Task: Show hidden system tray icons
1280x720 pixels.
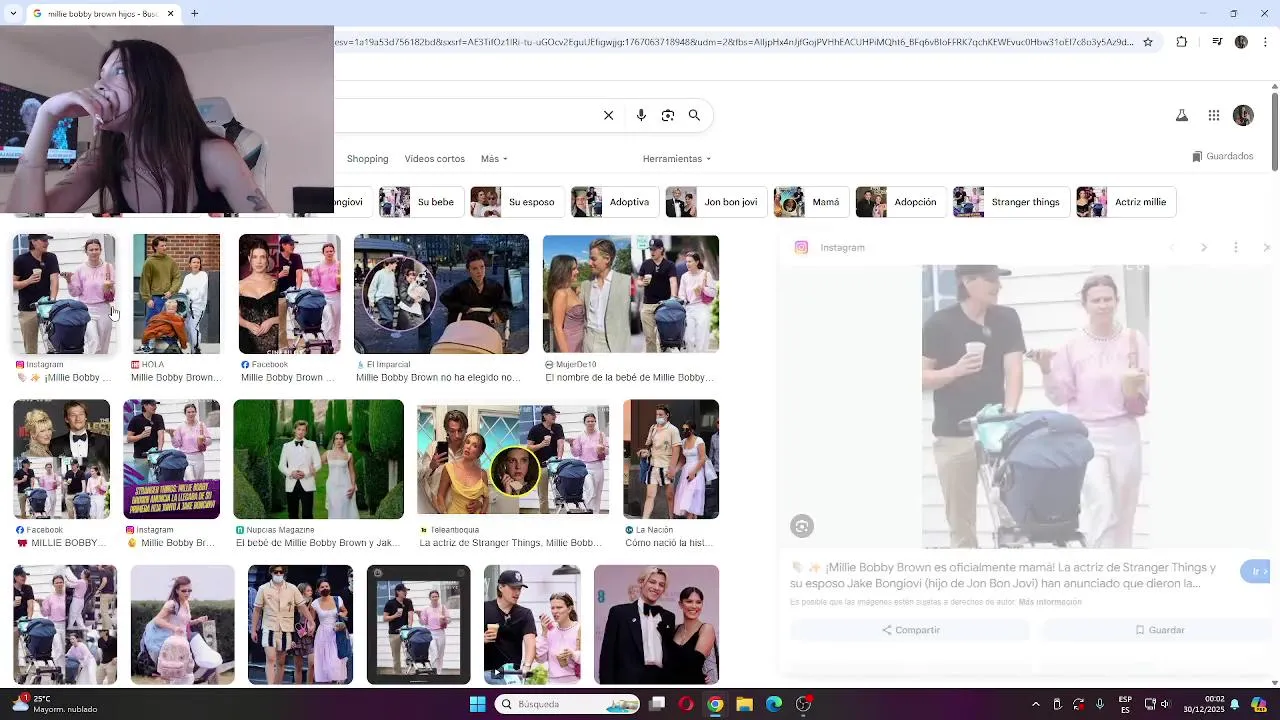Action: [x=1036, y=704]
